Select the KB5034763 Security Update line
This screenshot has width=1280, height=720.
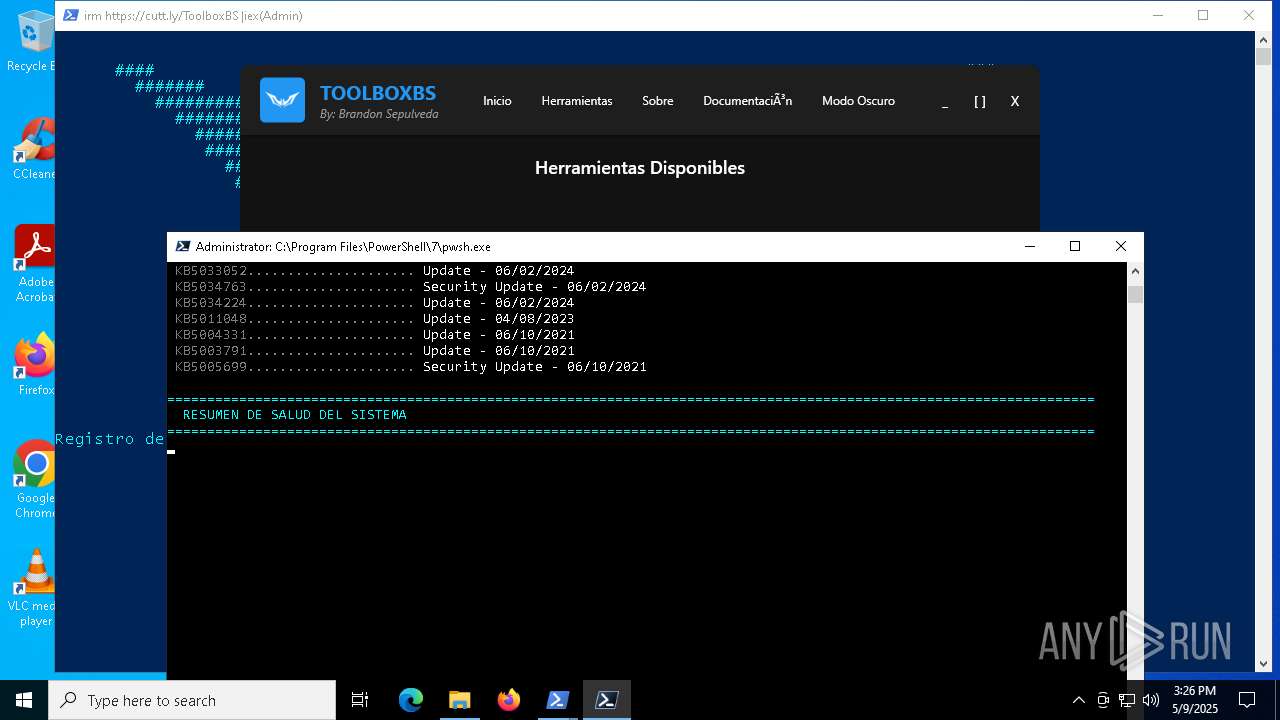410,287
